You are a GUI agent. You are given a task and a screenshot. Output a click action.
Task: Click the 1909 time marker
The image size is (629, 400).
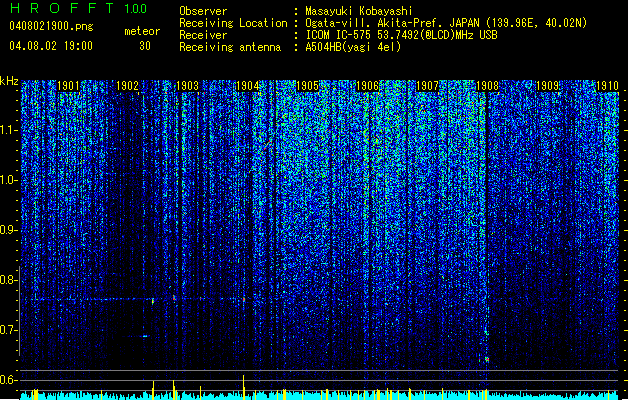point(547,86)
